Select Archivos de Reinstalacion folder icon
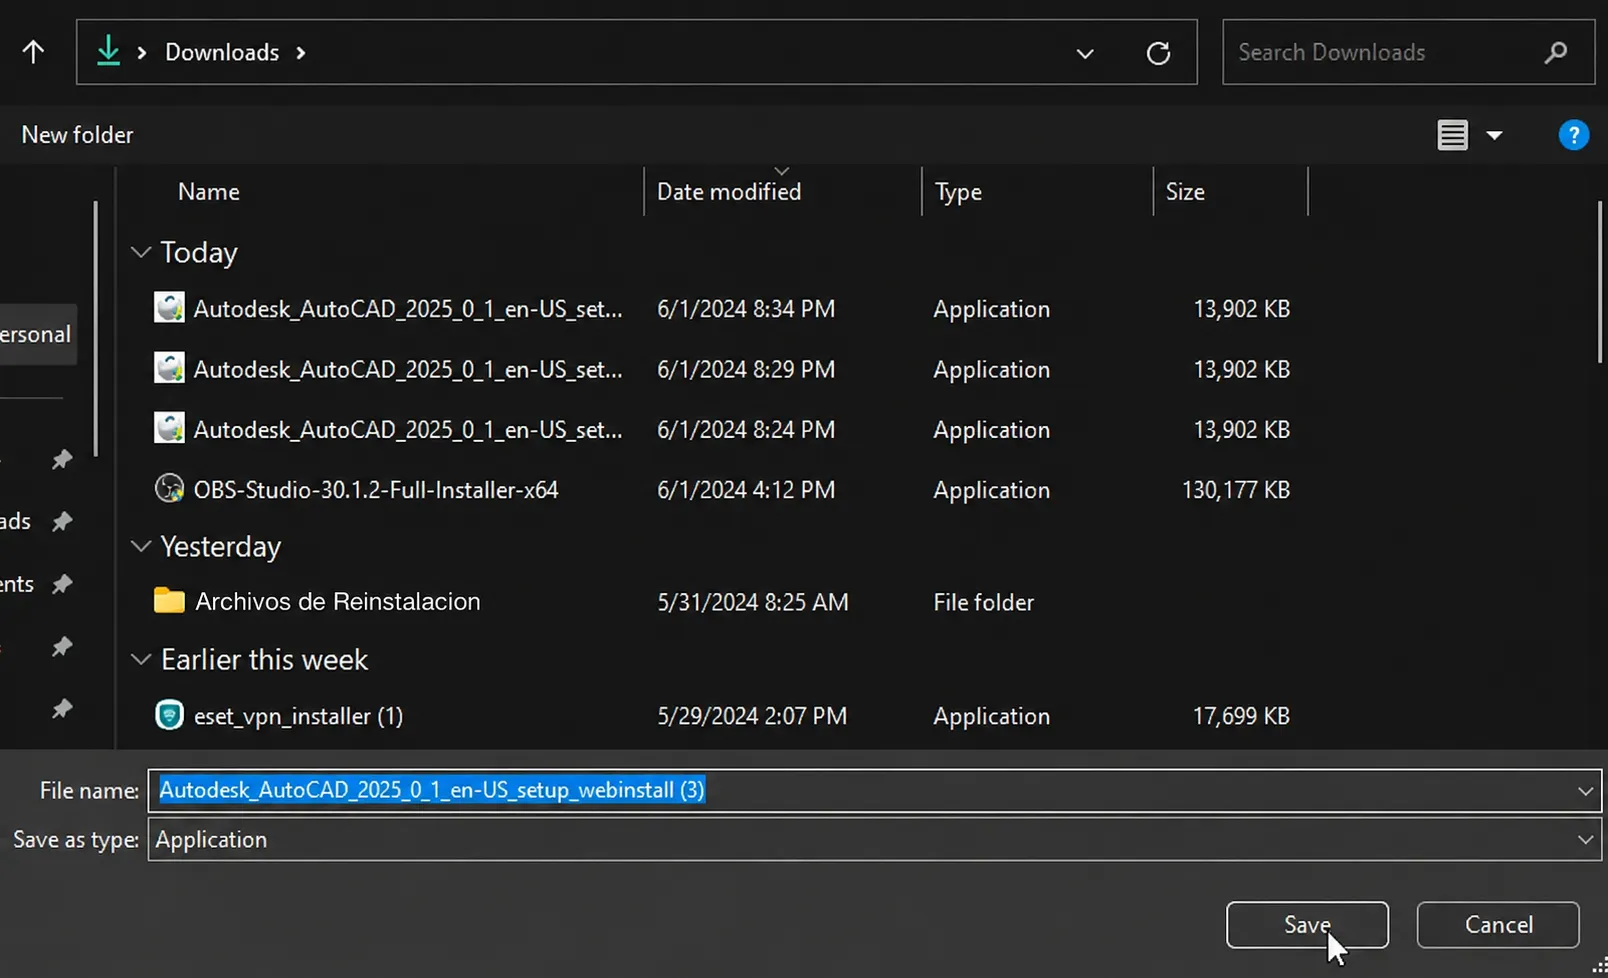The image size is (1608, 978). click(169, 600)
